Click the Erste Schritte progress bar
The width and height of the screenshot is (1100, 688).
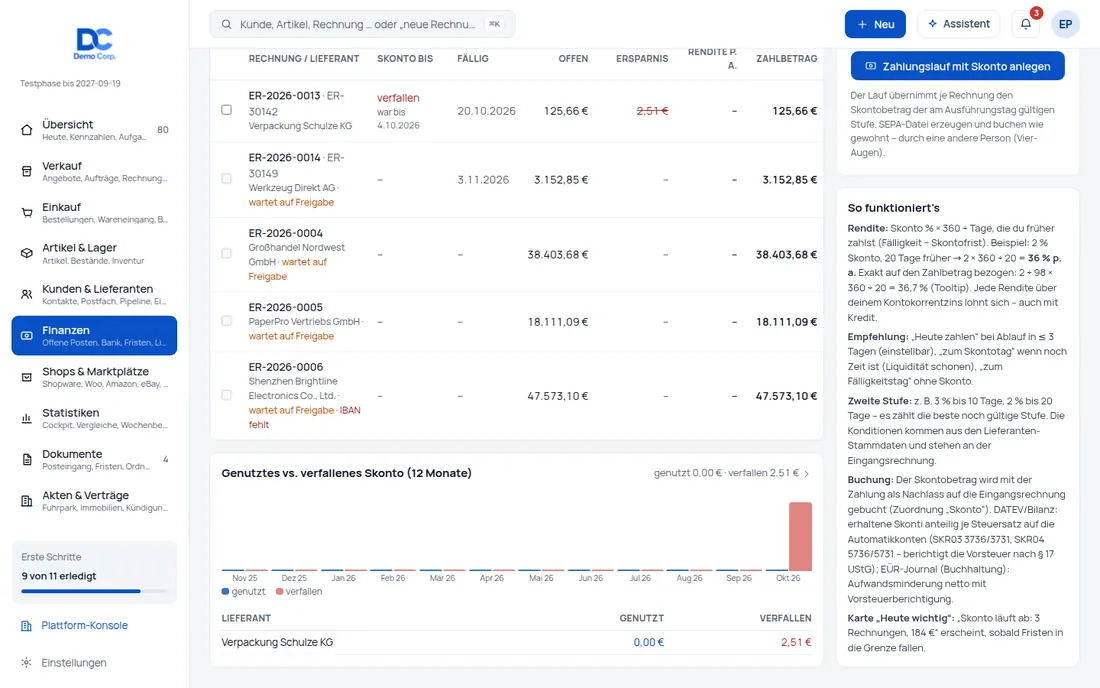click(94, 591)
